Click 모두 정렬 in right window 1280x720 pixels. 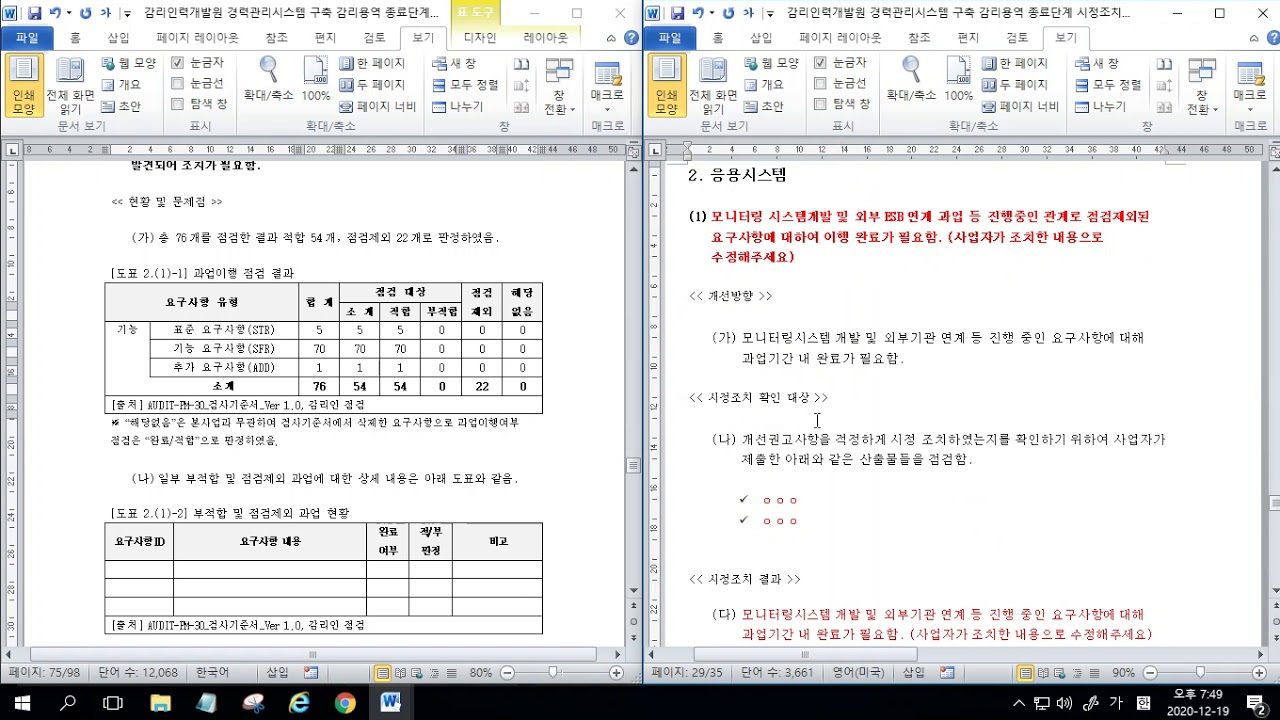click(x=1107, y=84)
